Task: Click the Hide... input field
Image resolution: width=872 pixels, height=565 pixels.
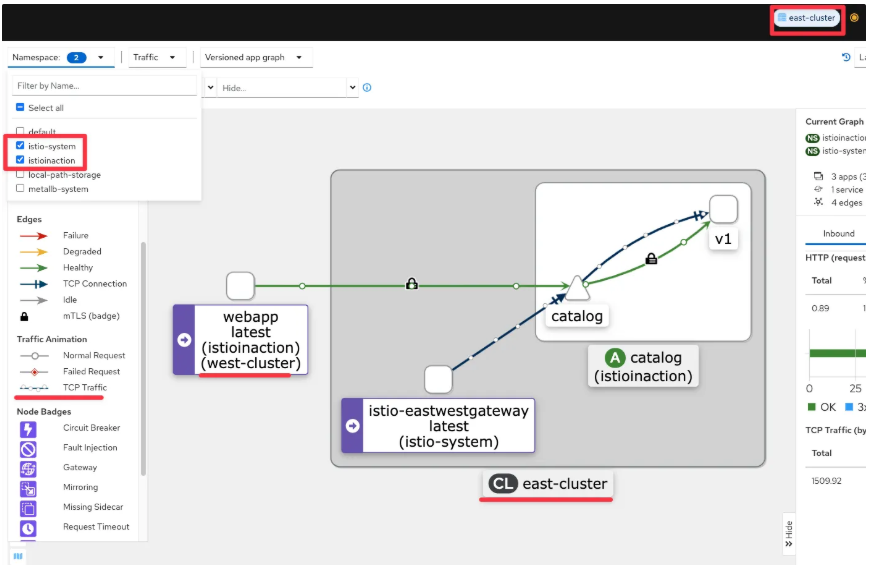Action: click(x=283, y=88)
